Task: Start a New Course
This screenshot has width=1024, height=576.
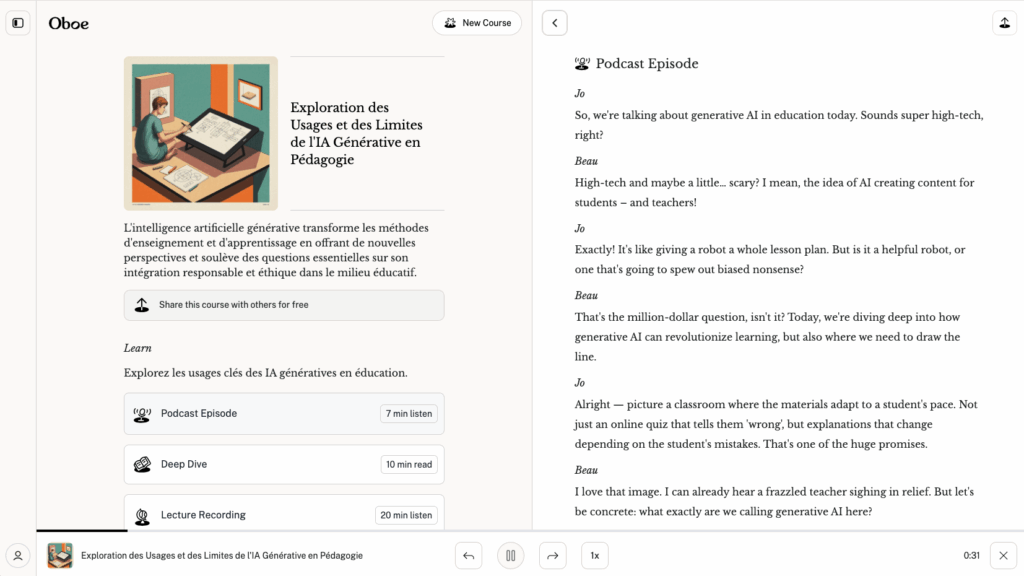Action: pyautogui.click(x=477, y=23)
